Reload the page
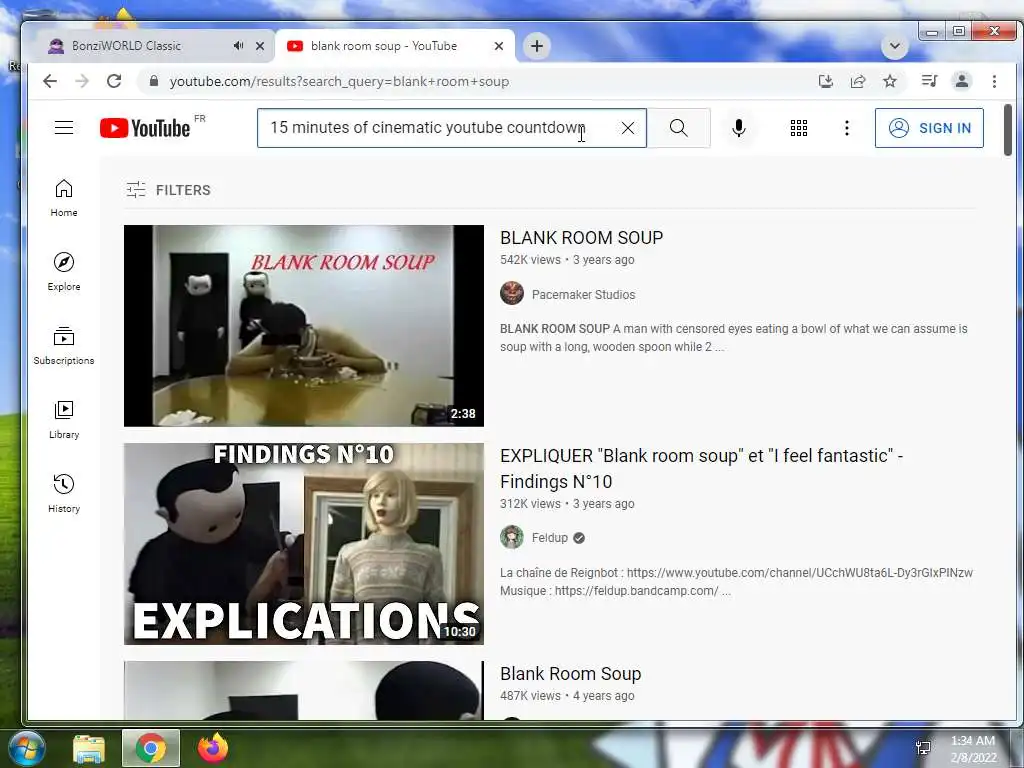Image resolution: width=1024 pixels, height=768 pixels. pos(114,81)
